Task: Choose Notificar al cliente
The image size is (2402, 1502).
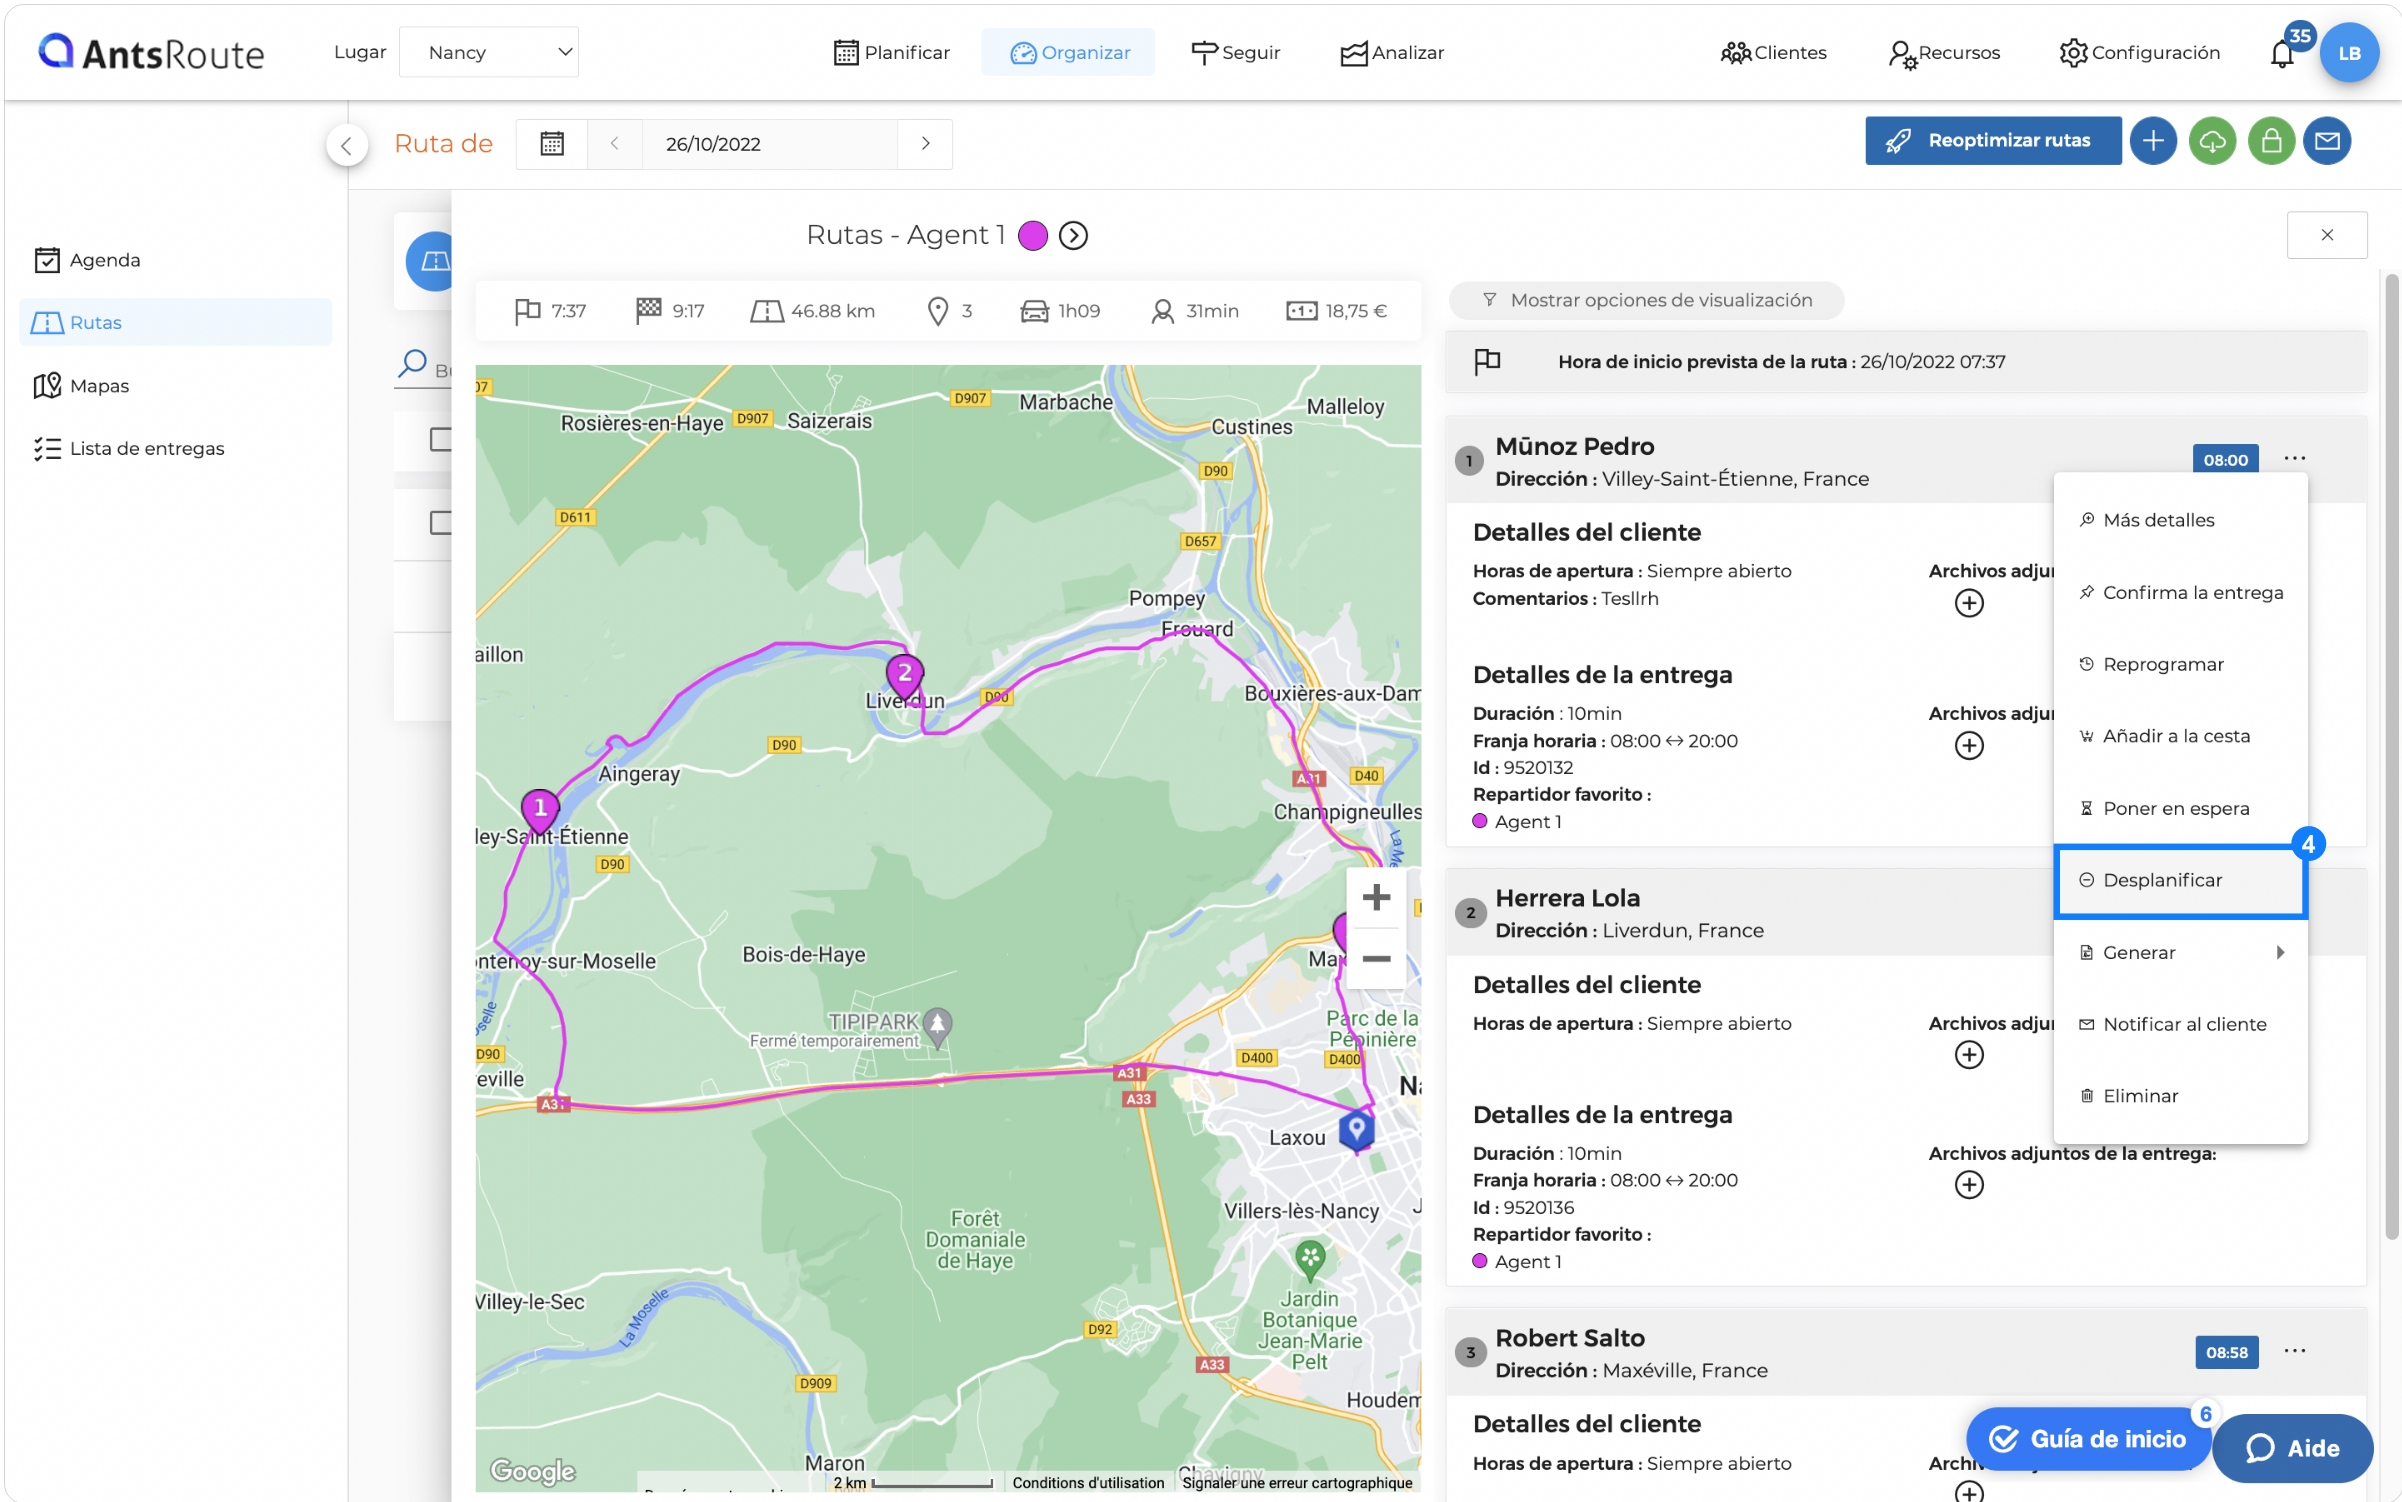Action: (2180, 1025)
